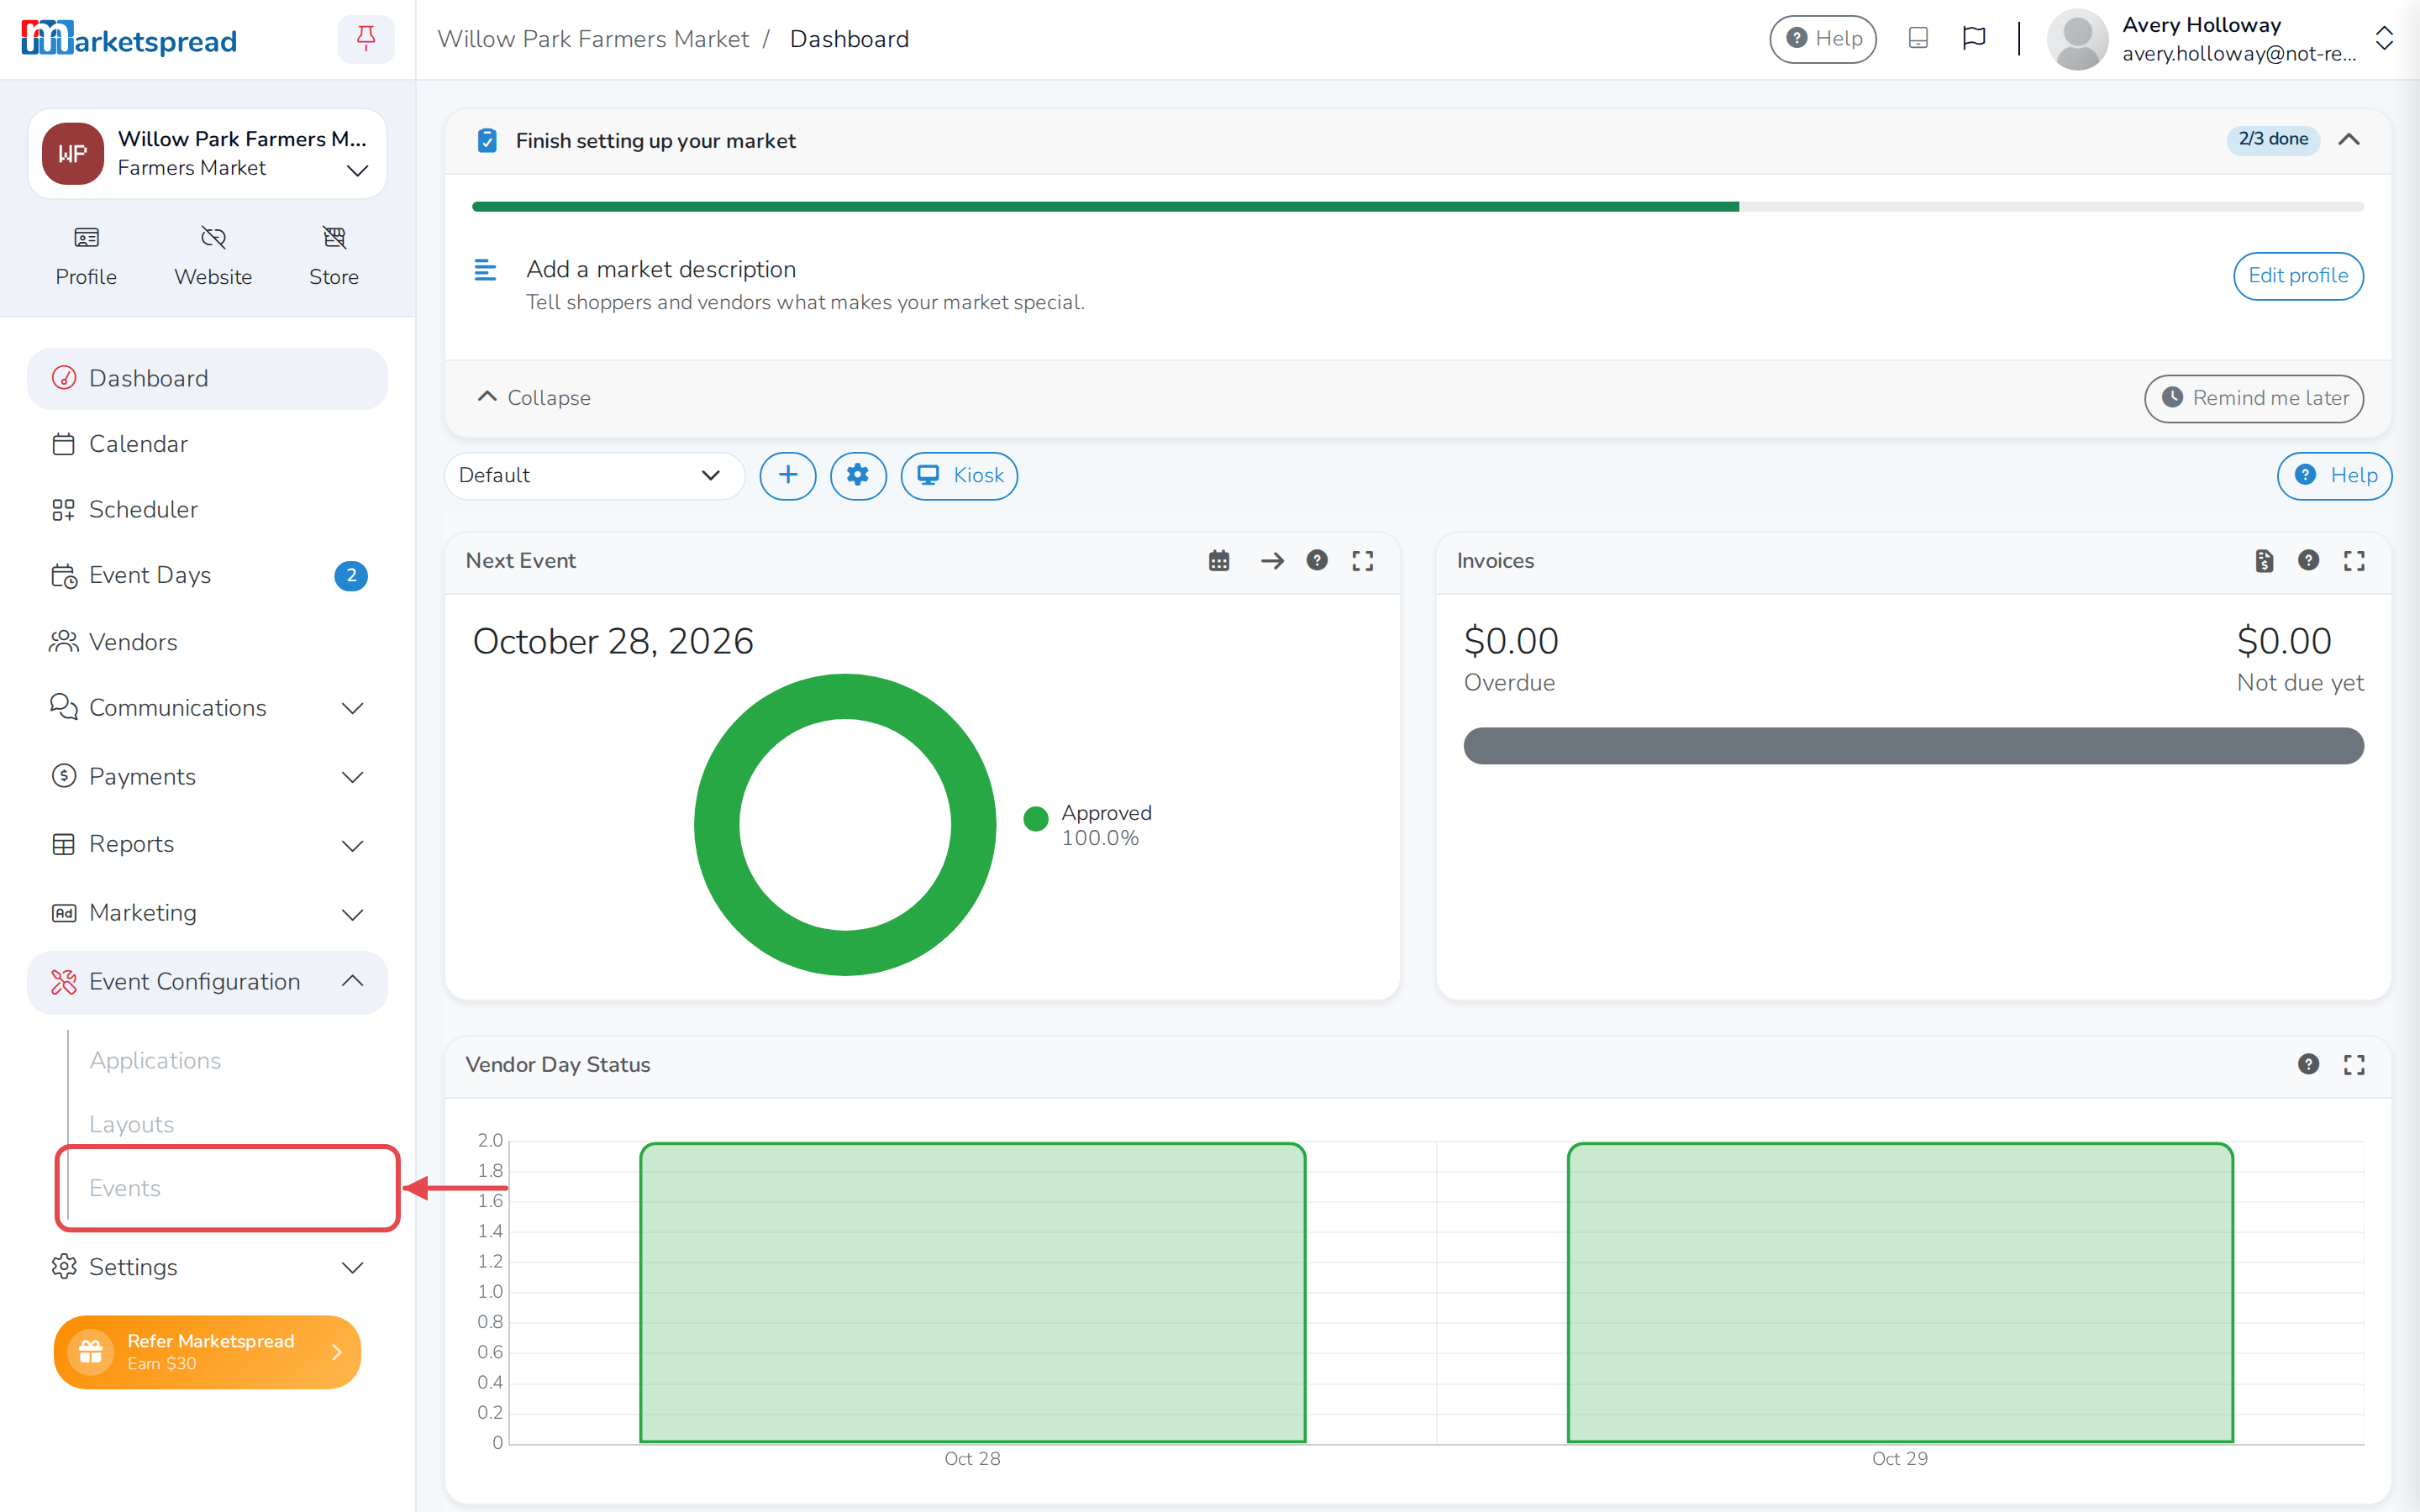
Task: Expand Vendor Day Status to fullscreen
Action: pyautogui.click(x=2354, y=1064)
